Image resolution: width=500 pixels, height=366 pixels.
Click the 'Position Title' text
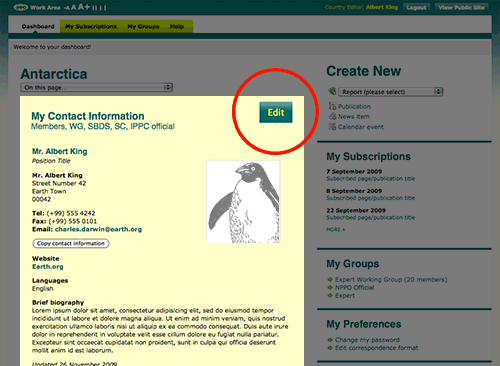point(51,161)
